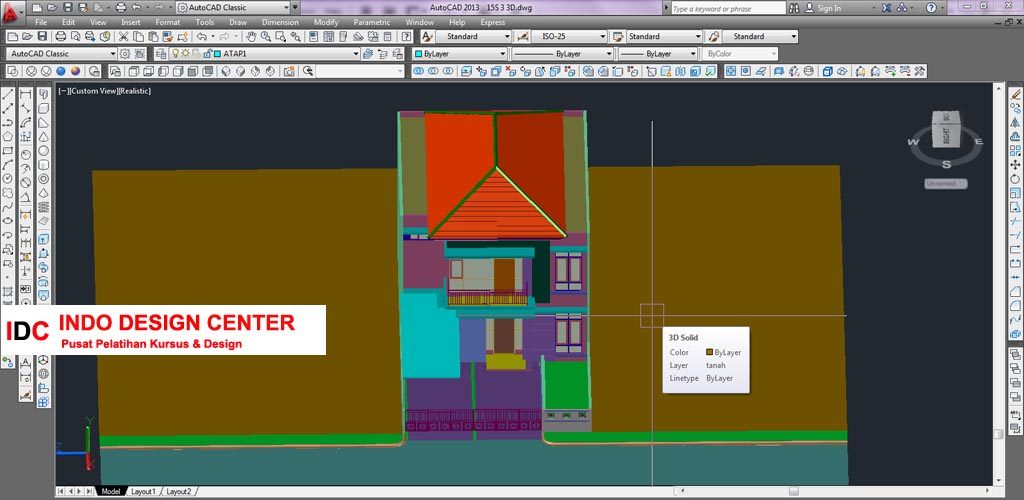Select the Polygon draw tool
This screenshot has height=500, width=1024.
(8, 136)
